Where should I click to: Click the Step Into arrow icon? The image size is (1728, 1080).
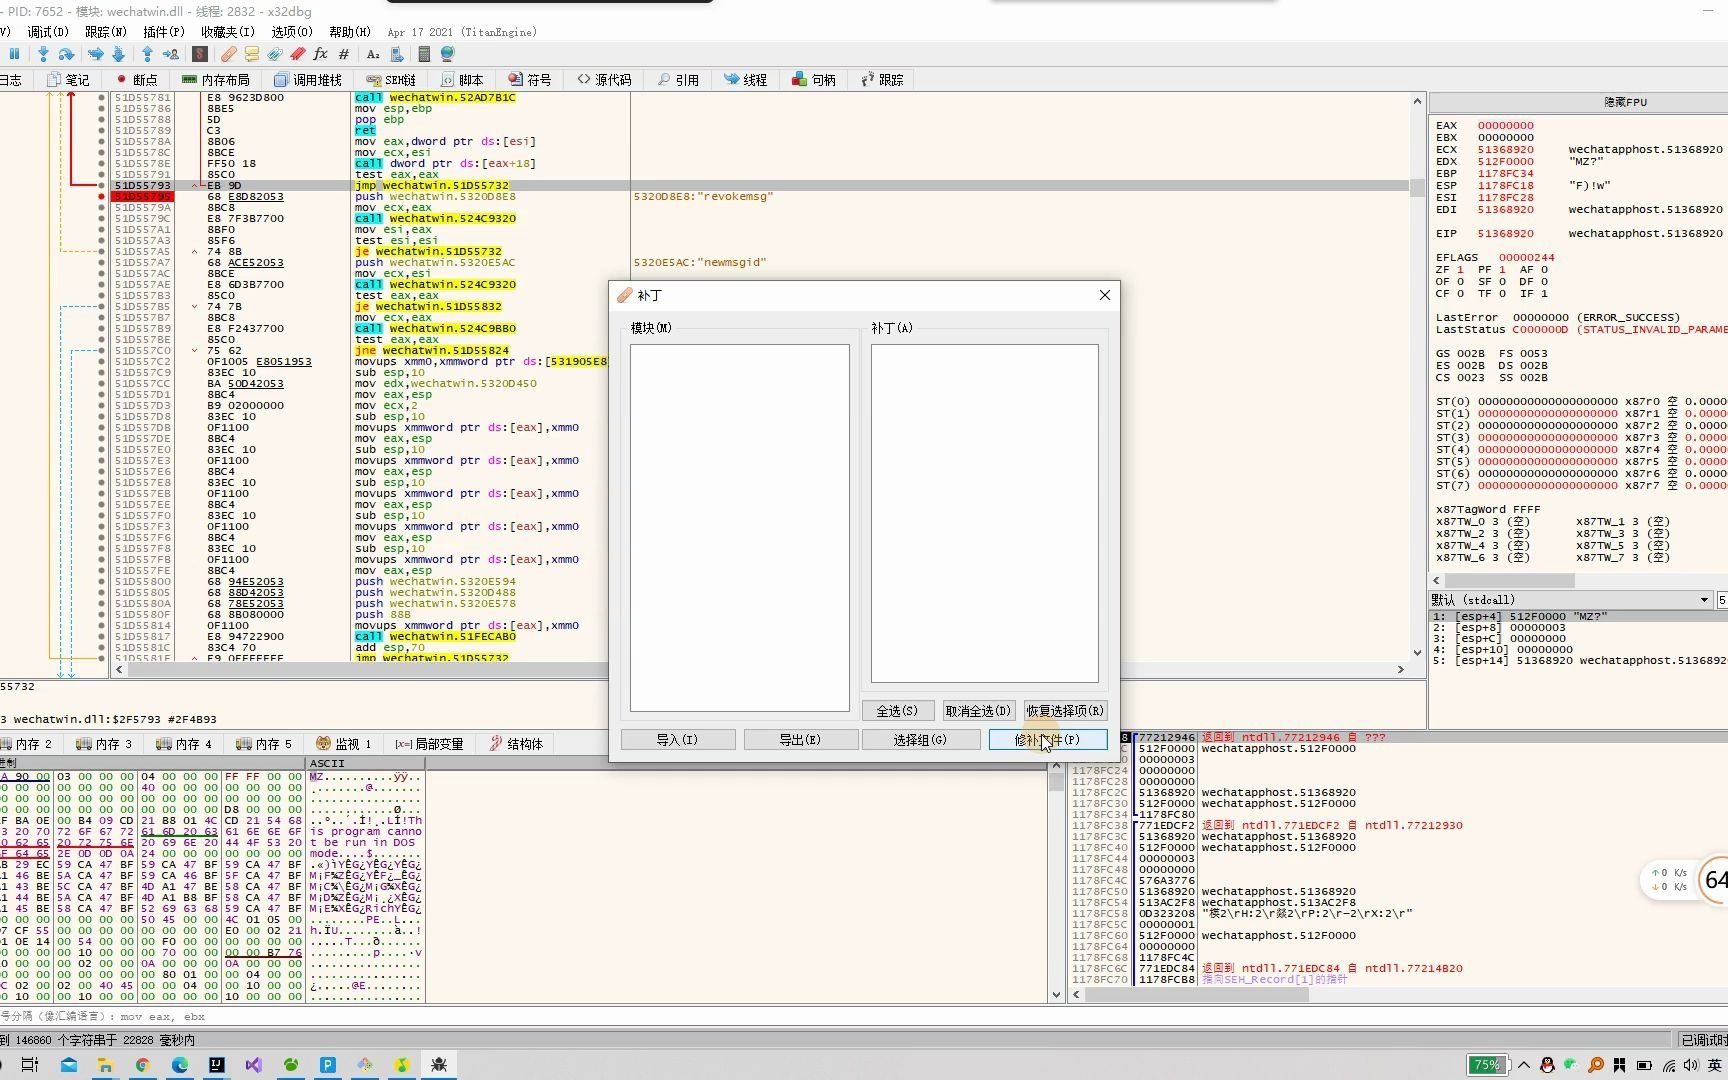tap(43, 54)
